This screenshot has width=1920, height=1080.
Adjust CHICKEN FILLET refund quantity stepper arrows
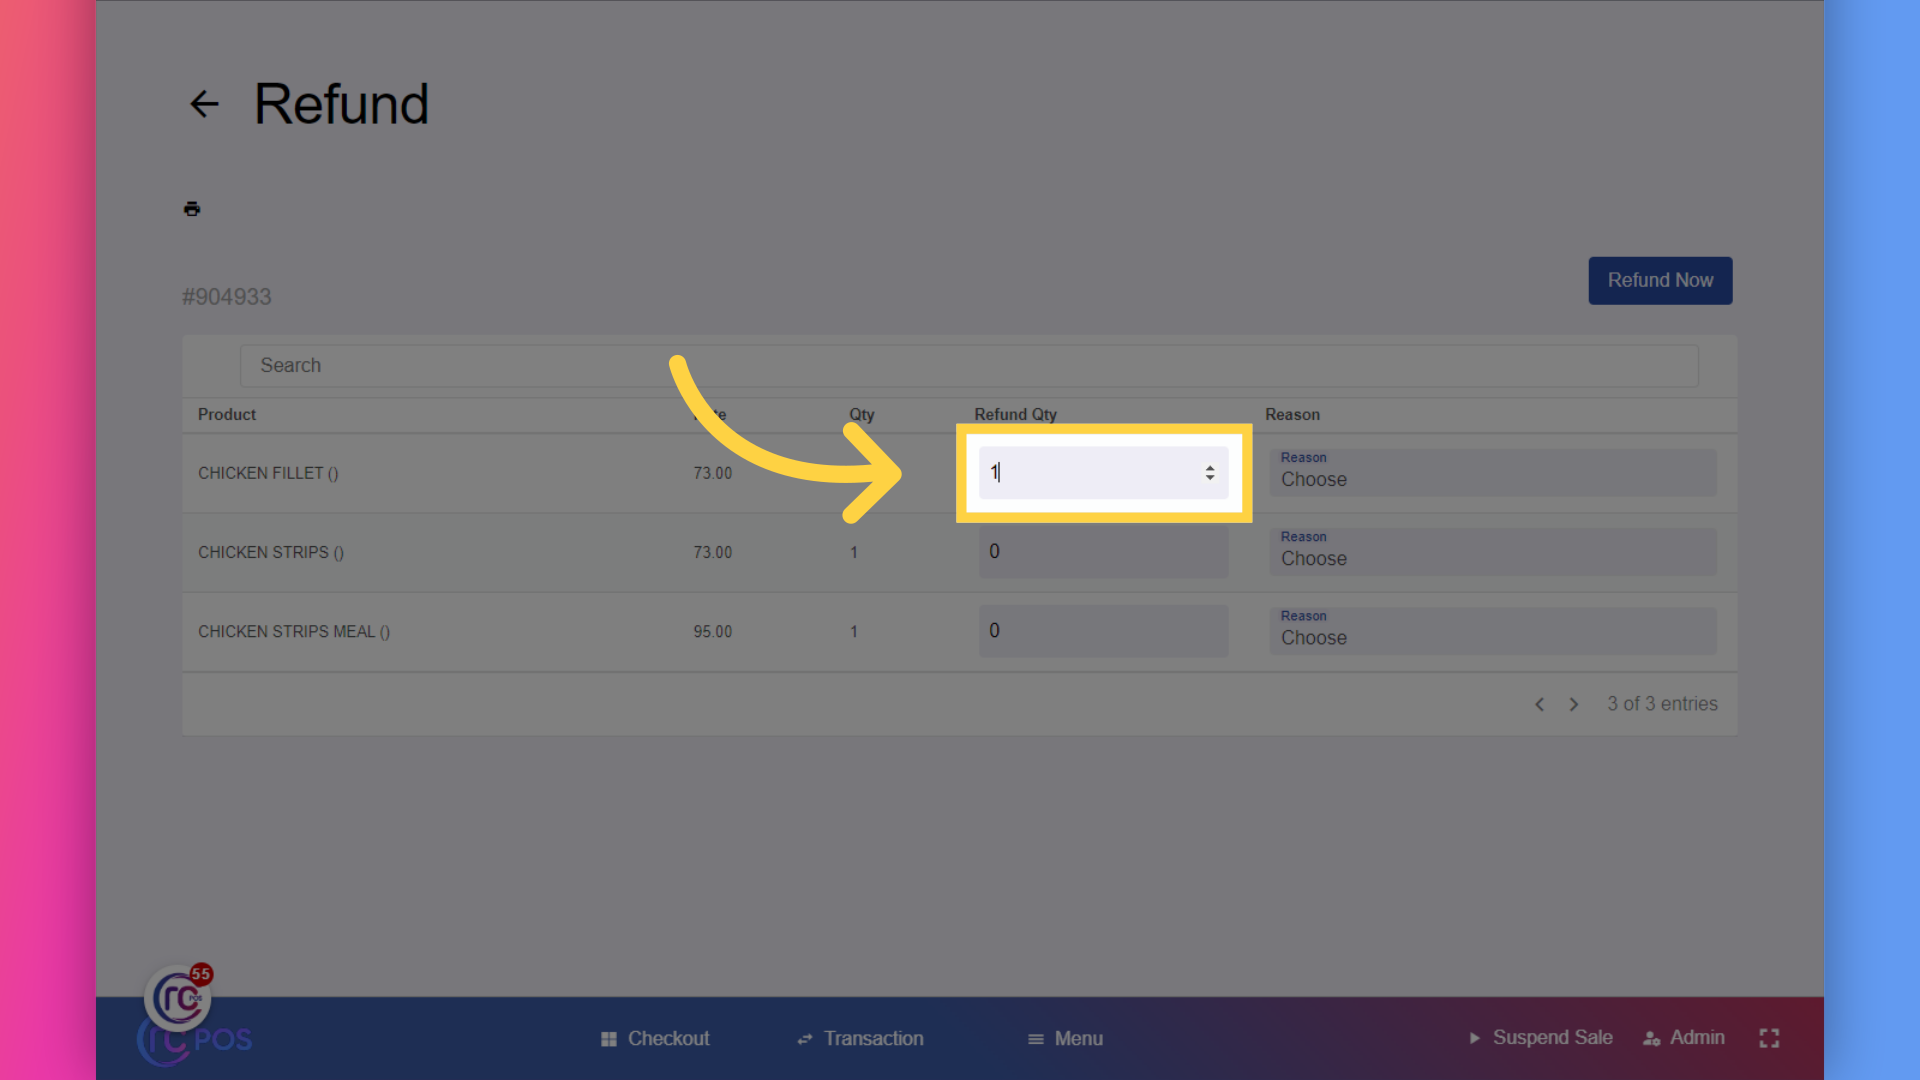(x=1210, y=473)
